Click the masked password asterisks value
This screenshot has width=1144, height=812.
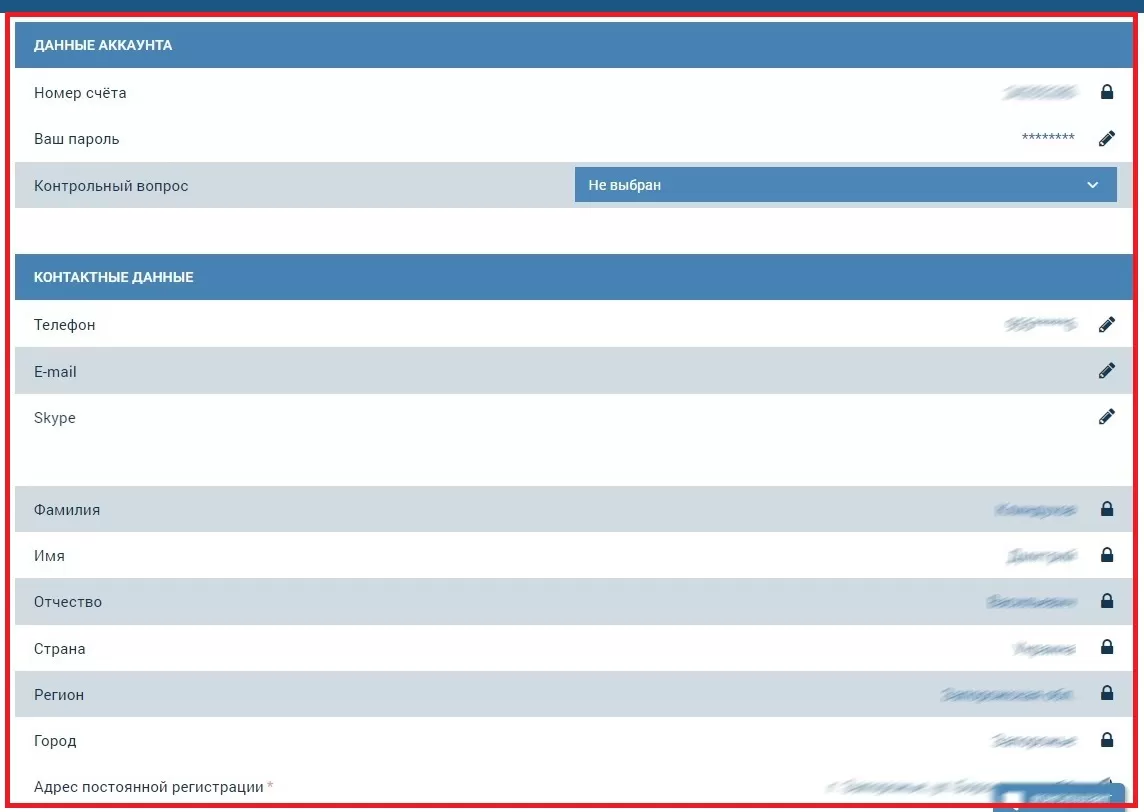tap(1048, 139)
